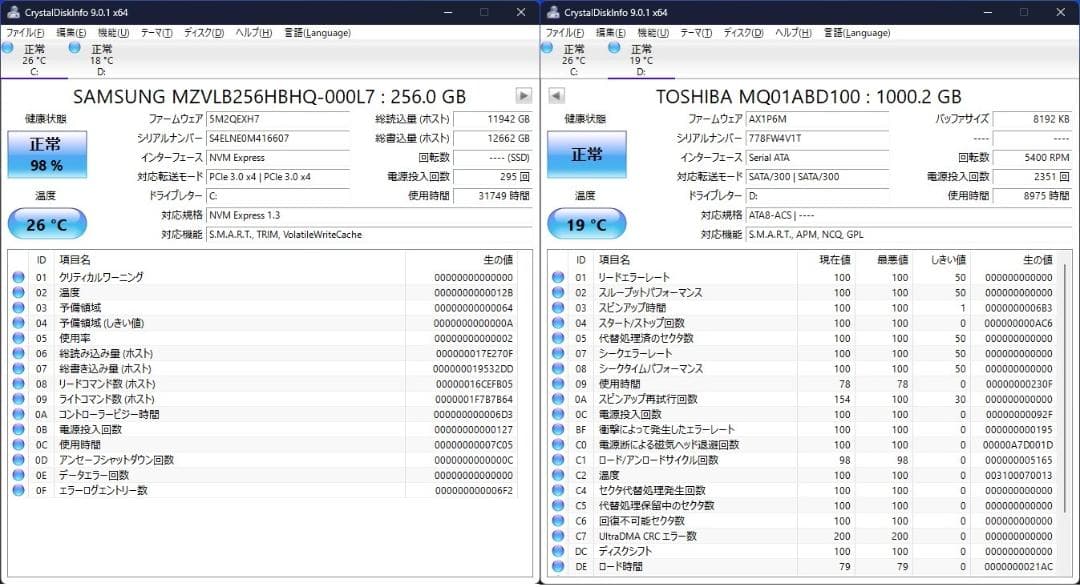Click the 19 °C temperature button
1080x587 pixels.
pos(587,224)
